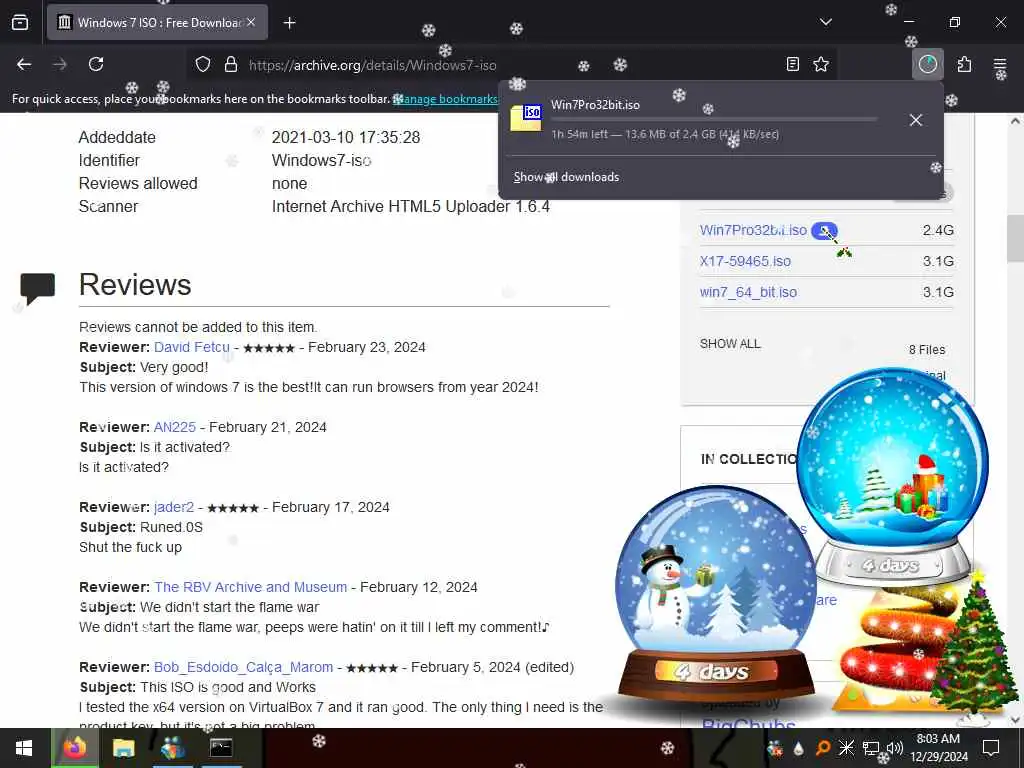Click the gifts snow globe countdown widget
1024x768 pixels.
click(x=892, y=476)
